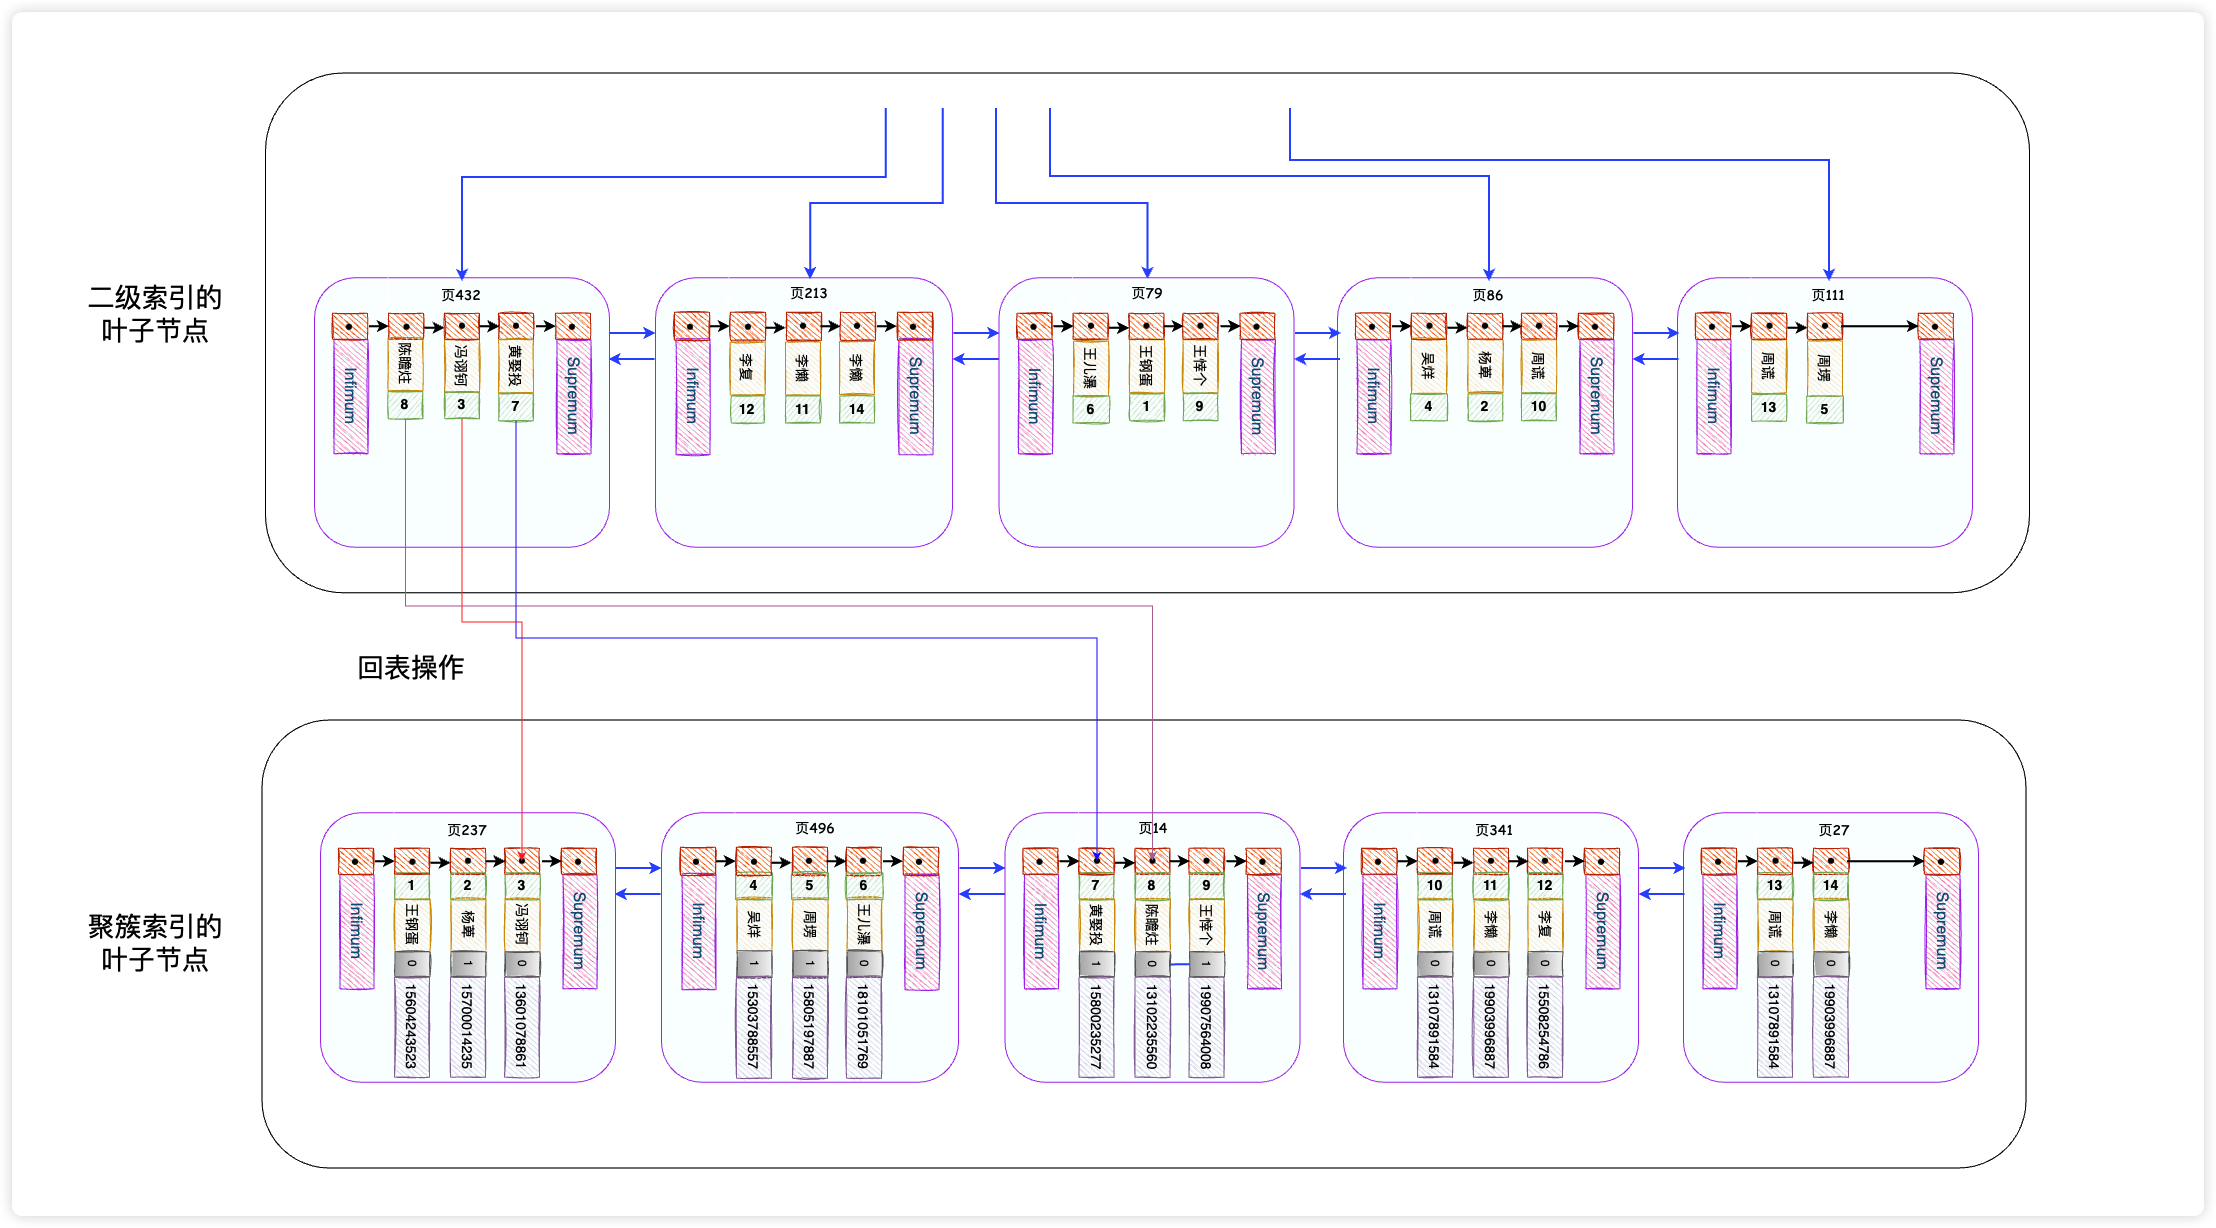Click primary key 10 in page 341

[1434, 886]
